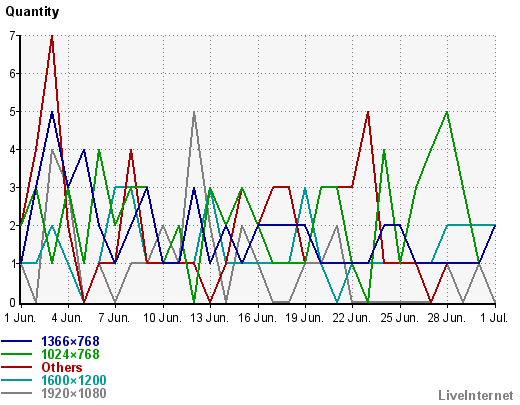The height and width of the screenshot is (405, 520).
Task: Click the 7 label on the Y axis
Action: click(12, 35)
